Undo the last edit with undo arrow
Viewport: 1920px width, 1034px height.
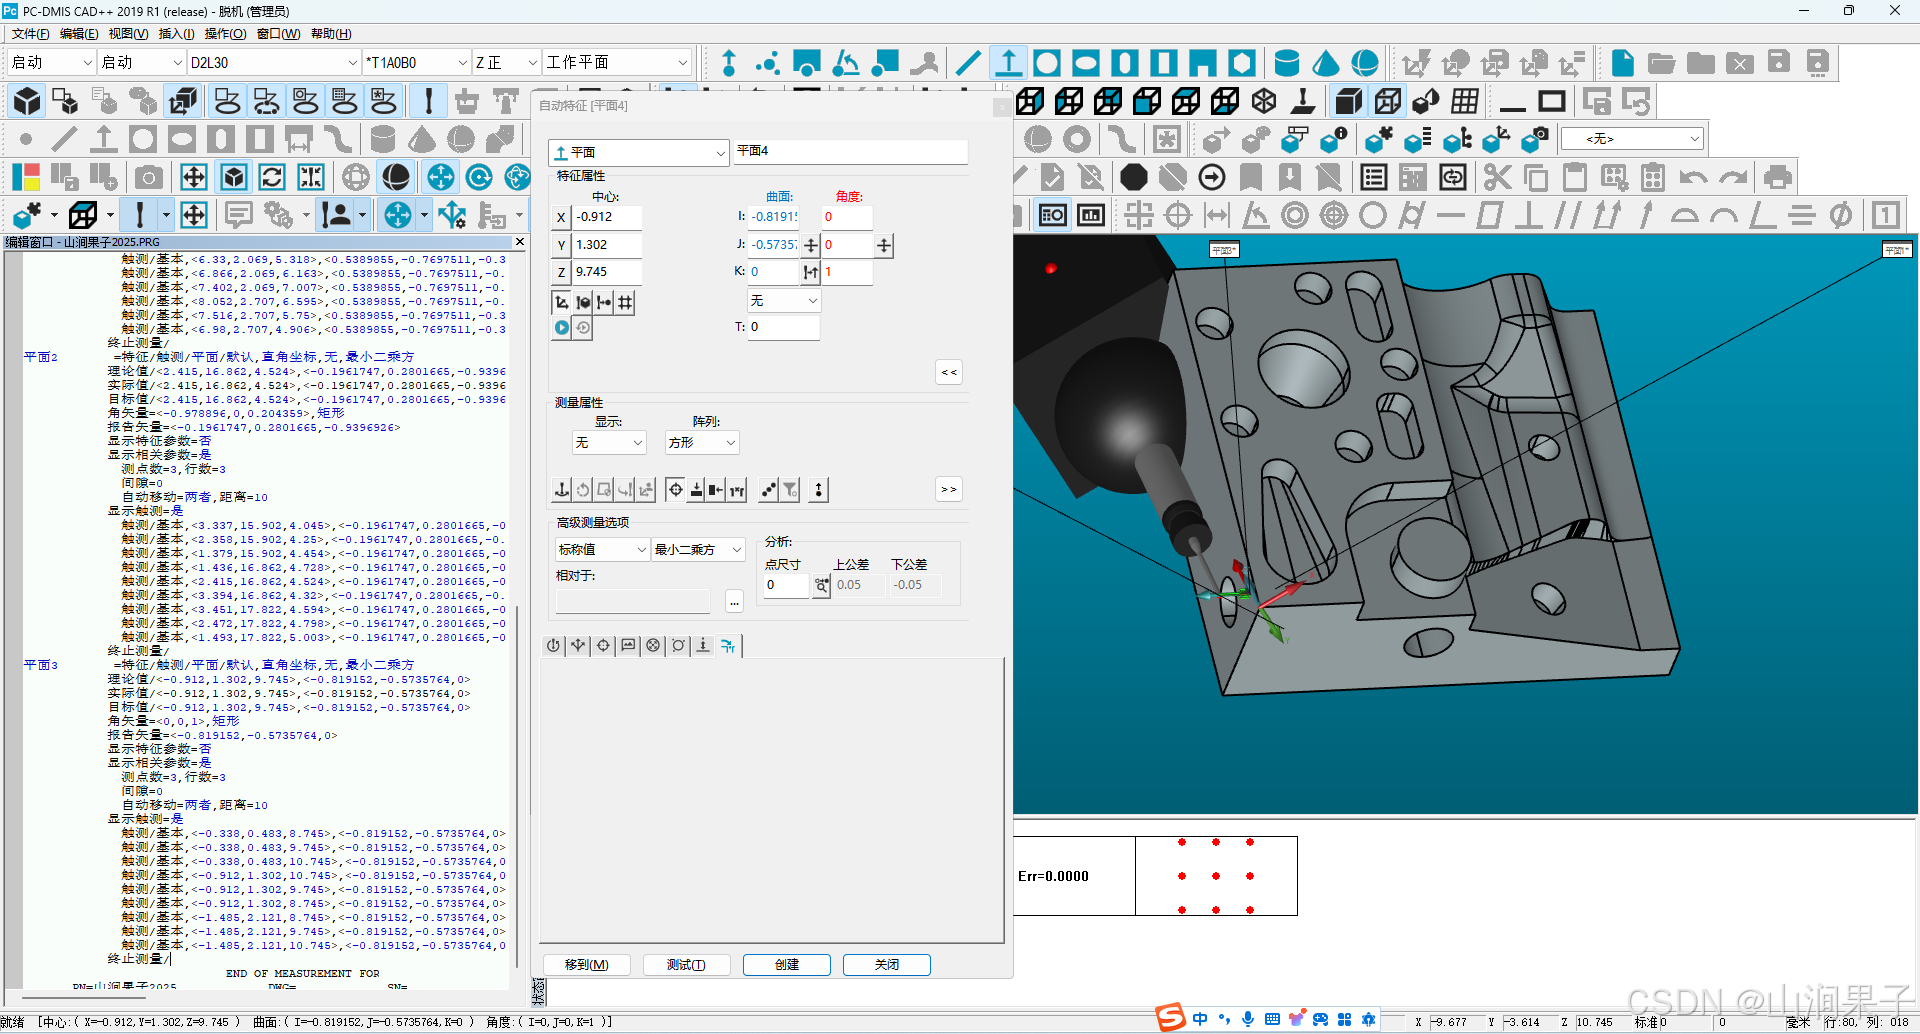[x=1693, y=177]
